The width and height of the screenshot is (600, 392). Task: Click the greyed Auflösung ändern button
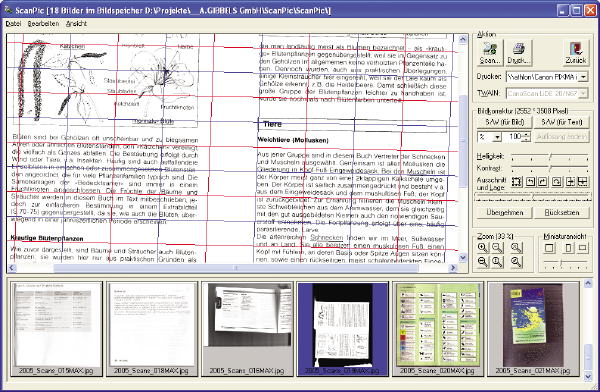561,137
